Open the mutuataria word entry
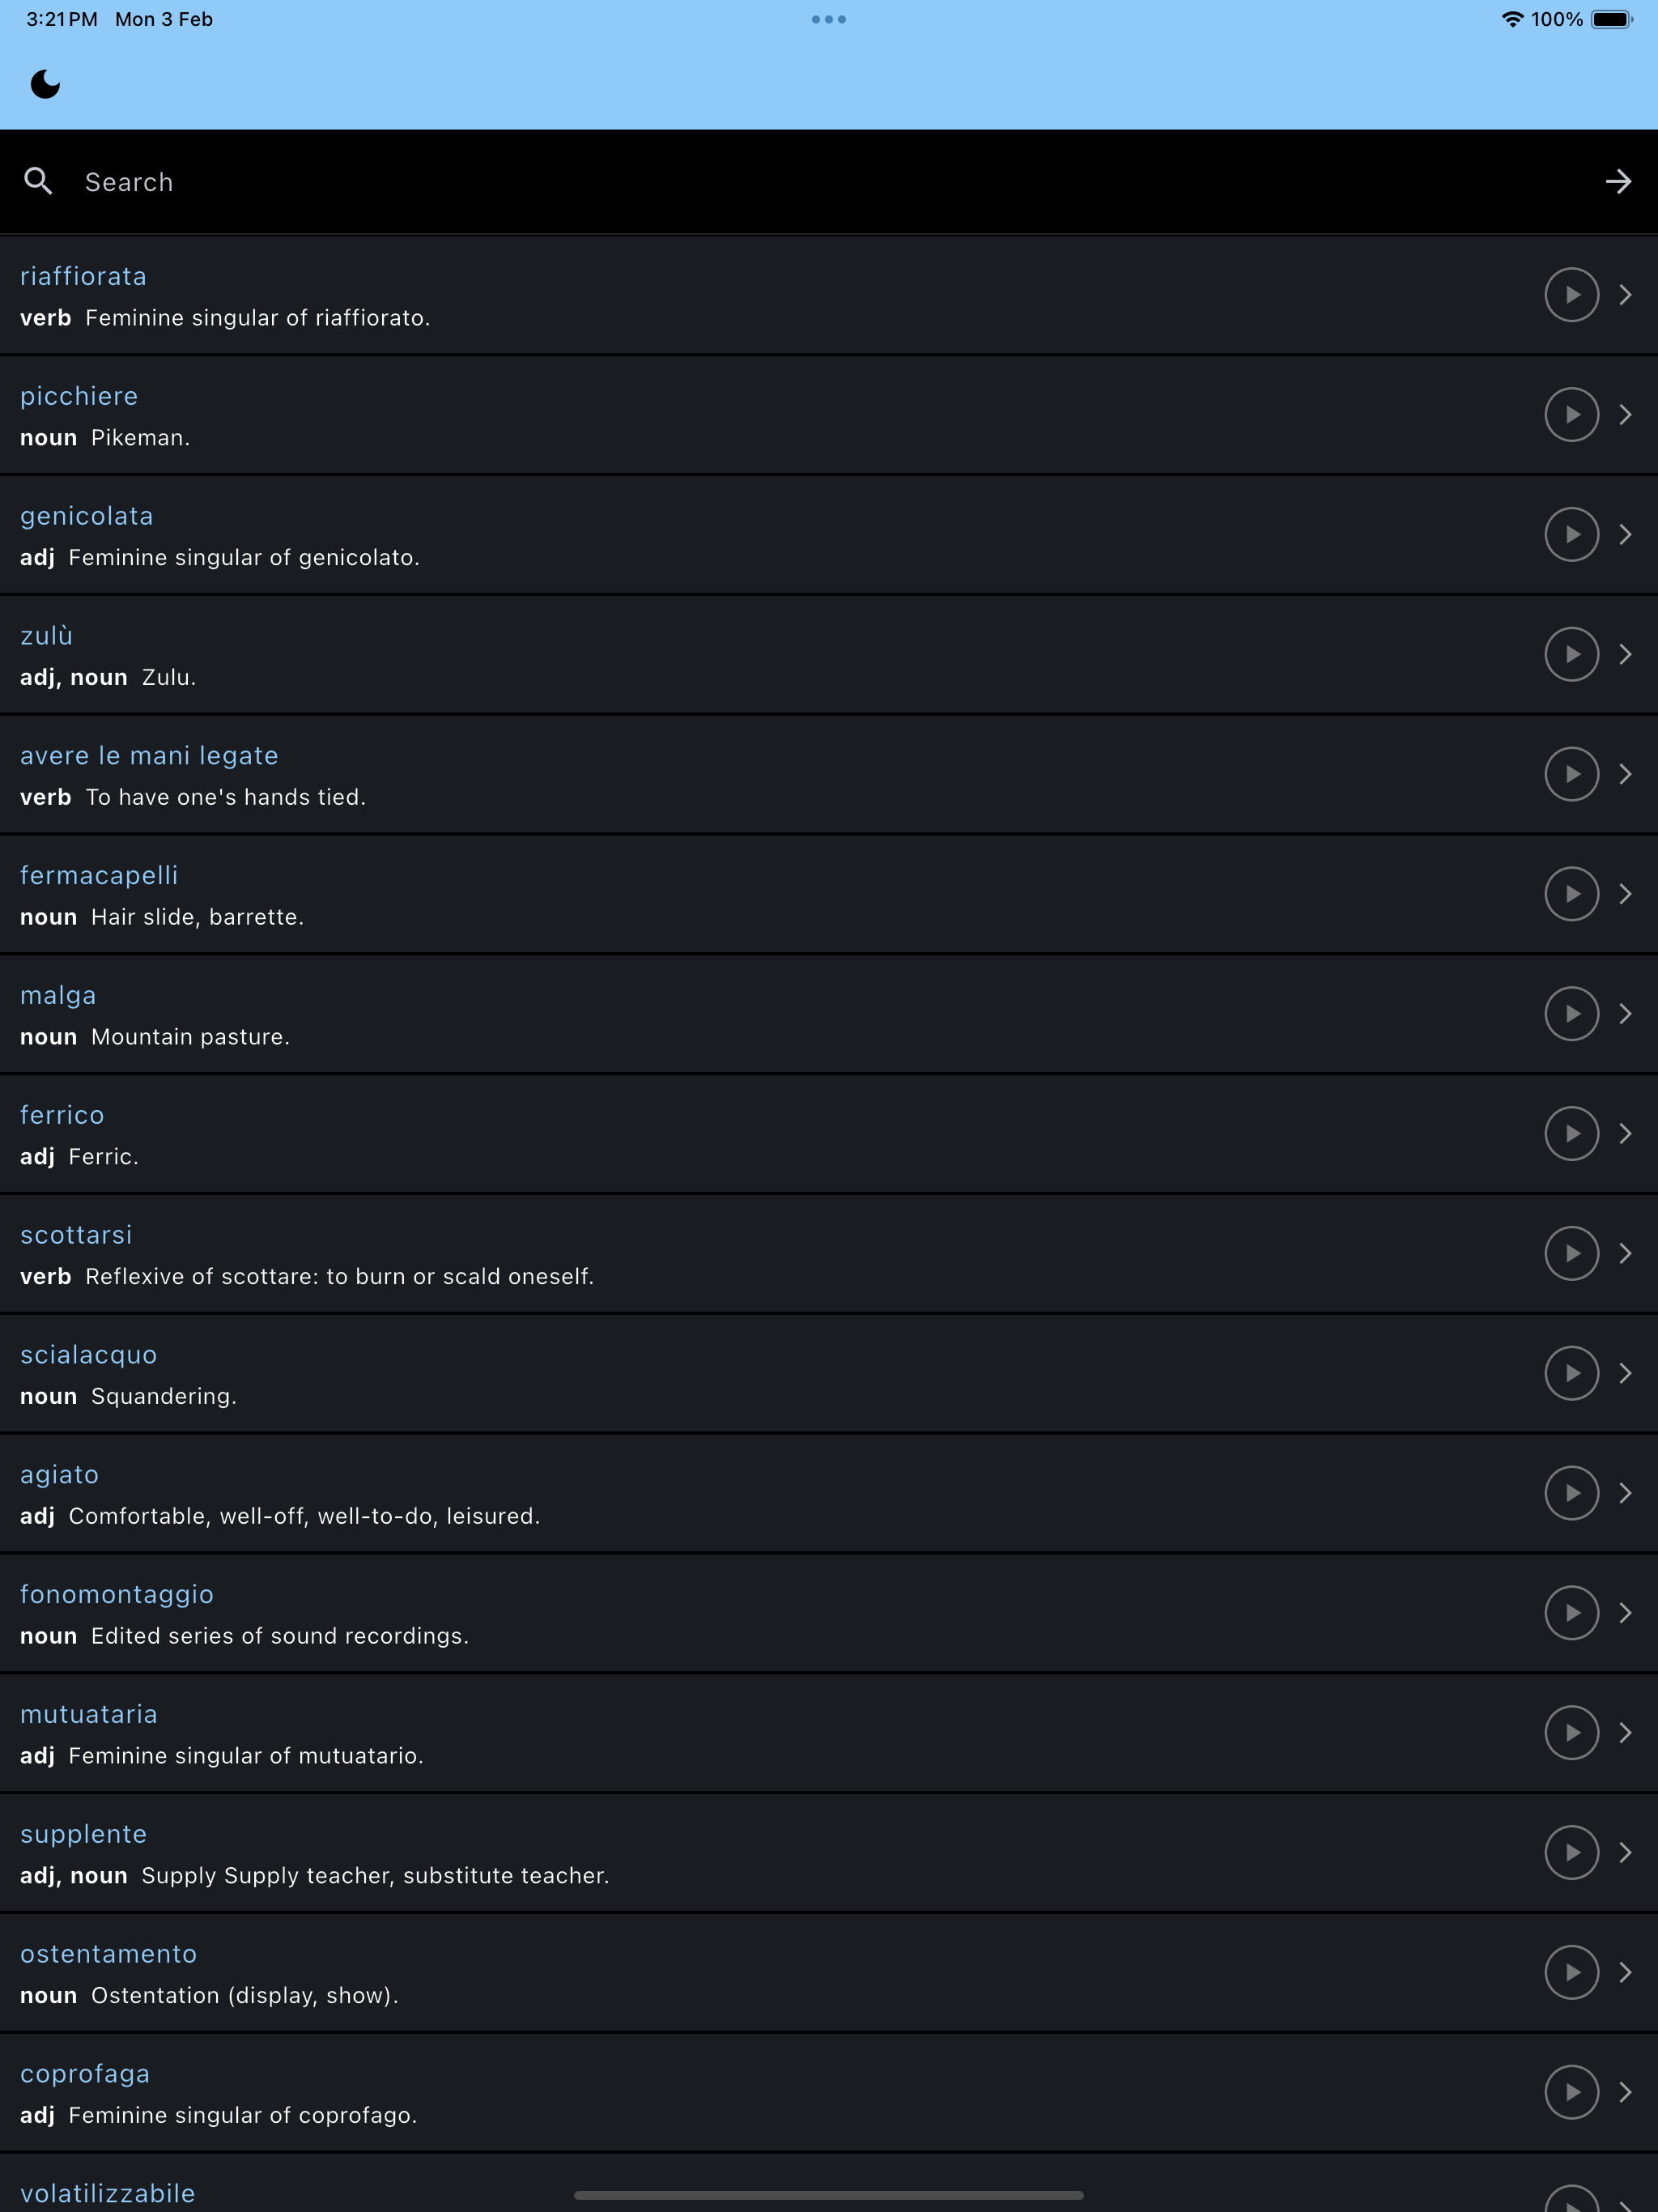The width and height of the screenshot is (1658, 2212). pyautogui.click(x=829, y=1733)
